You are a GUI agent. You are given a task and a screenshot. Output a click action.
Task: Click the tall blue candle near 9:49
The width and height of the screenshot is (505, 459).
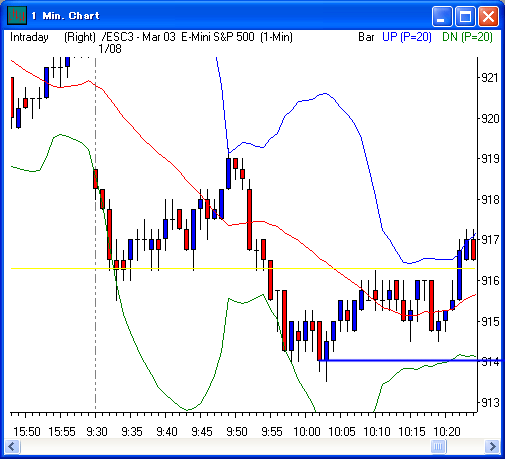point(228,173)
